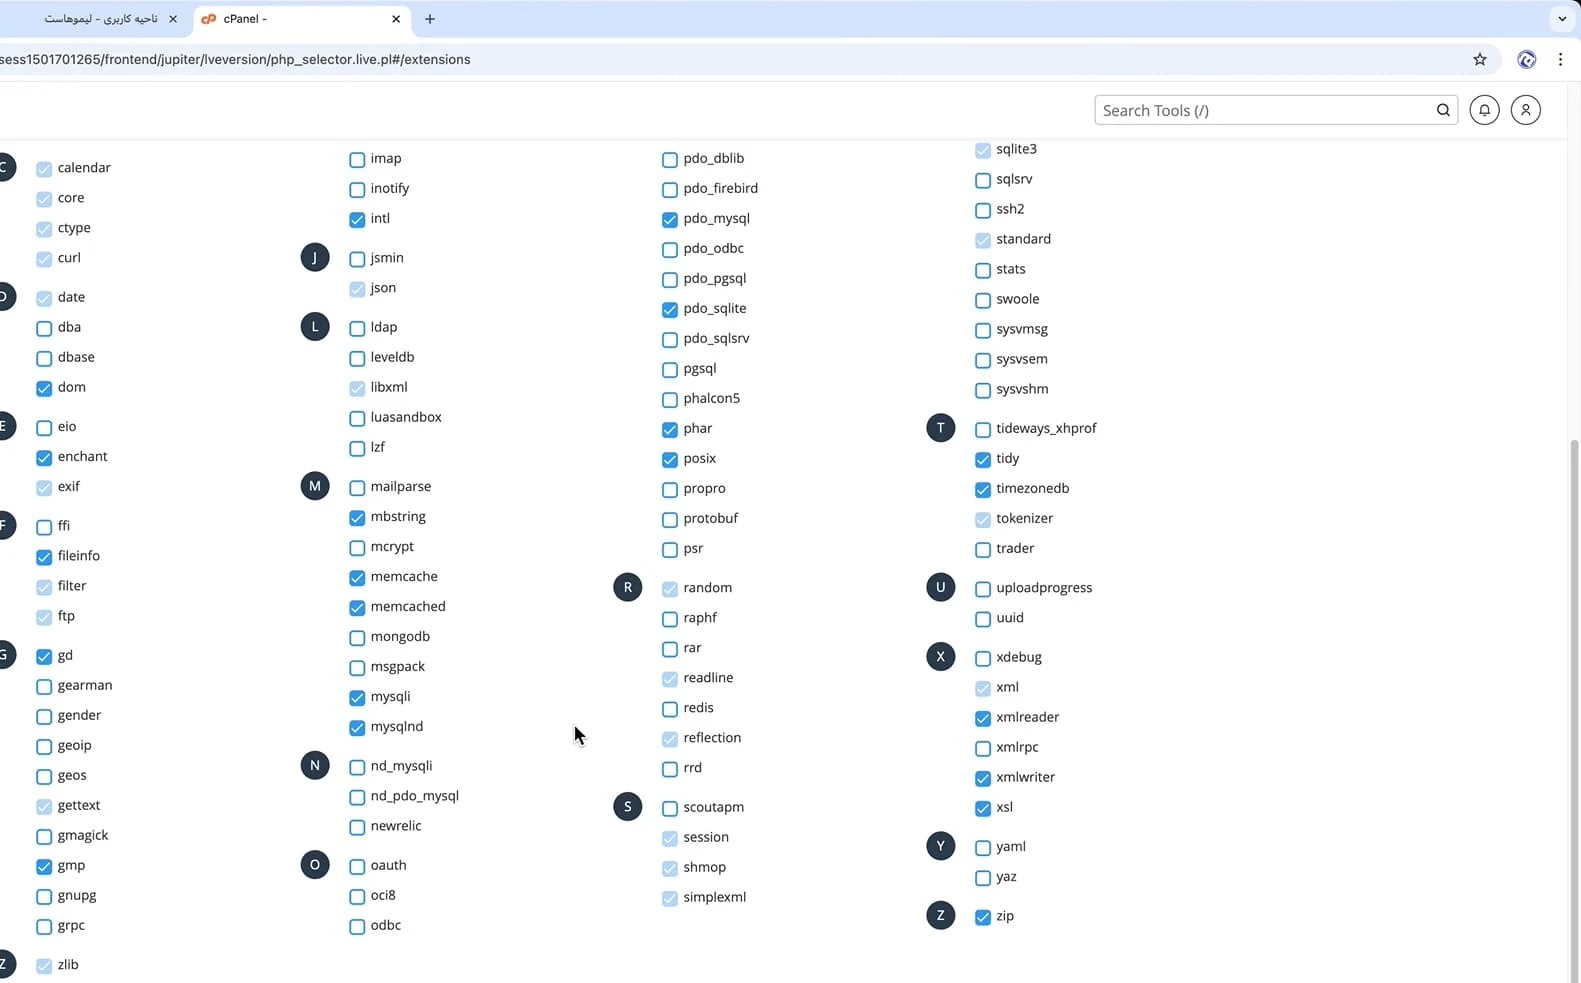Click the xdebug extension label
Screen dimensions: 1581x983
point(1018,657)
